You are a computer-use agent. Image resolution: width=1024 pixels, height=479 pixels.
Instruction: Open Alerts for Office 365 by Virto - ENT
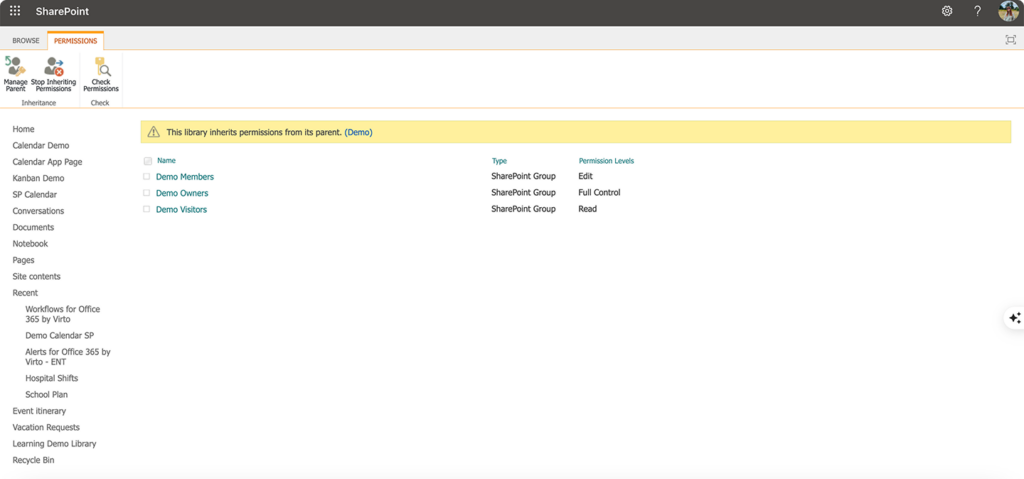pyautogui.click(x=68, y=357)
